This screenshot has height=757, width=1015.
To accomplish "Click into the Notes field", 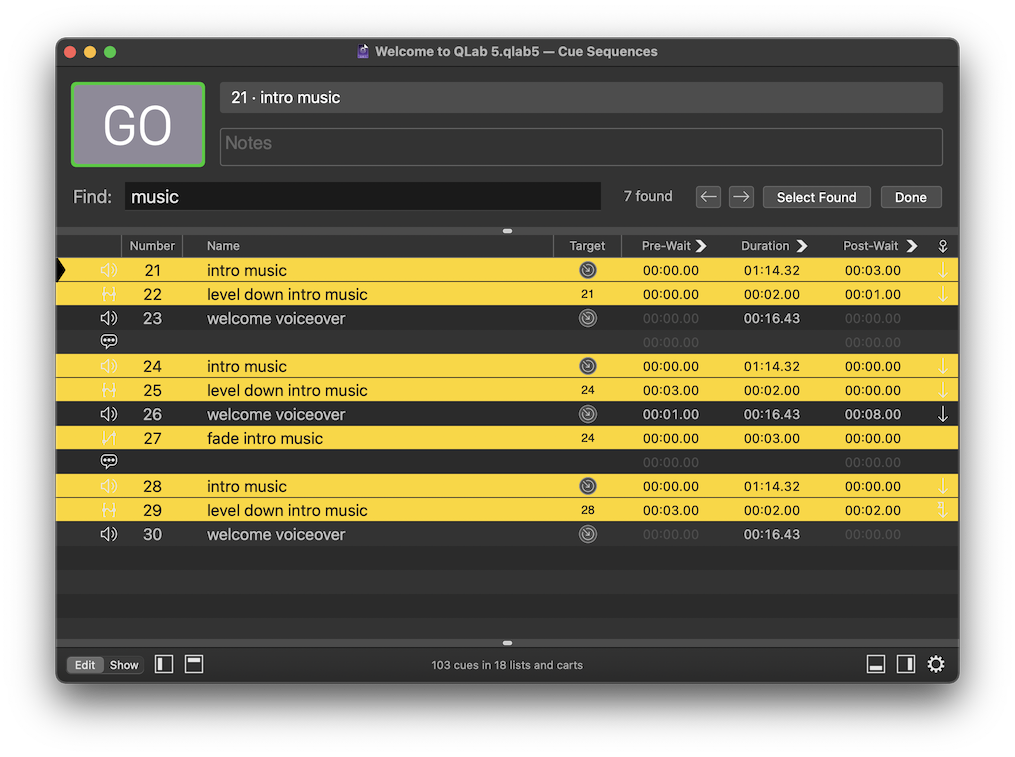I will 580,146.
